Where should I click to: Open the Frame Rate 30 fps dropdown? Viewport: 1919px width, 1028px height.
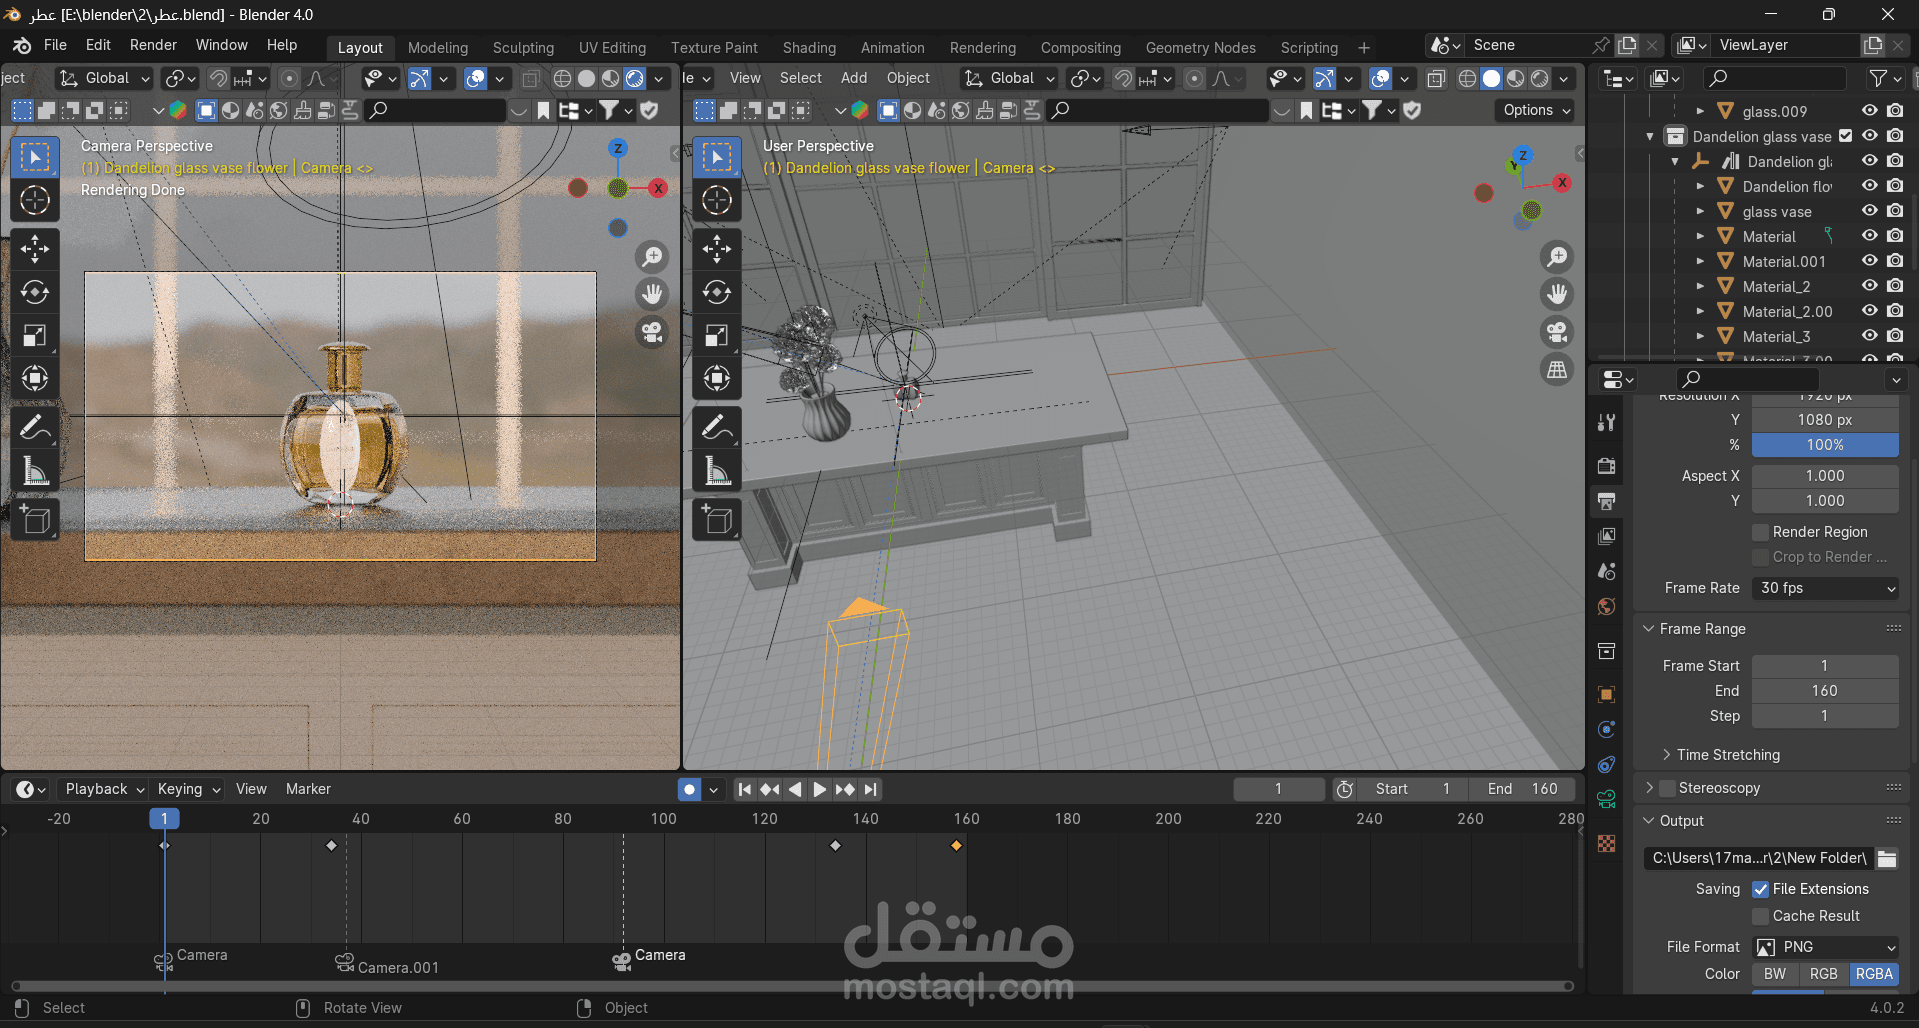(x=1825, y=588)
